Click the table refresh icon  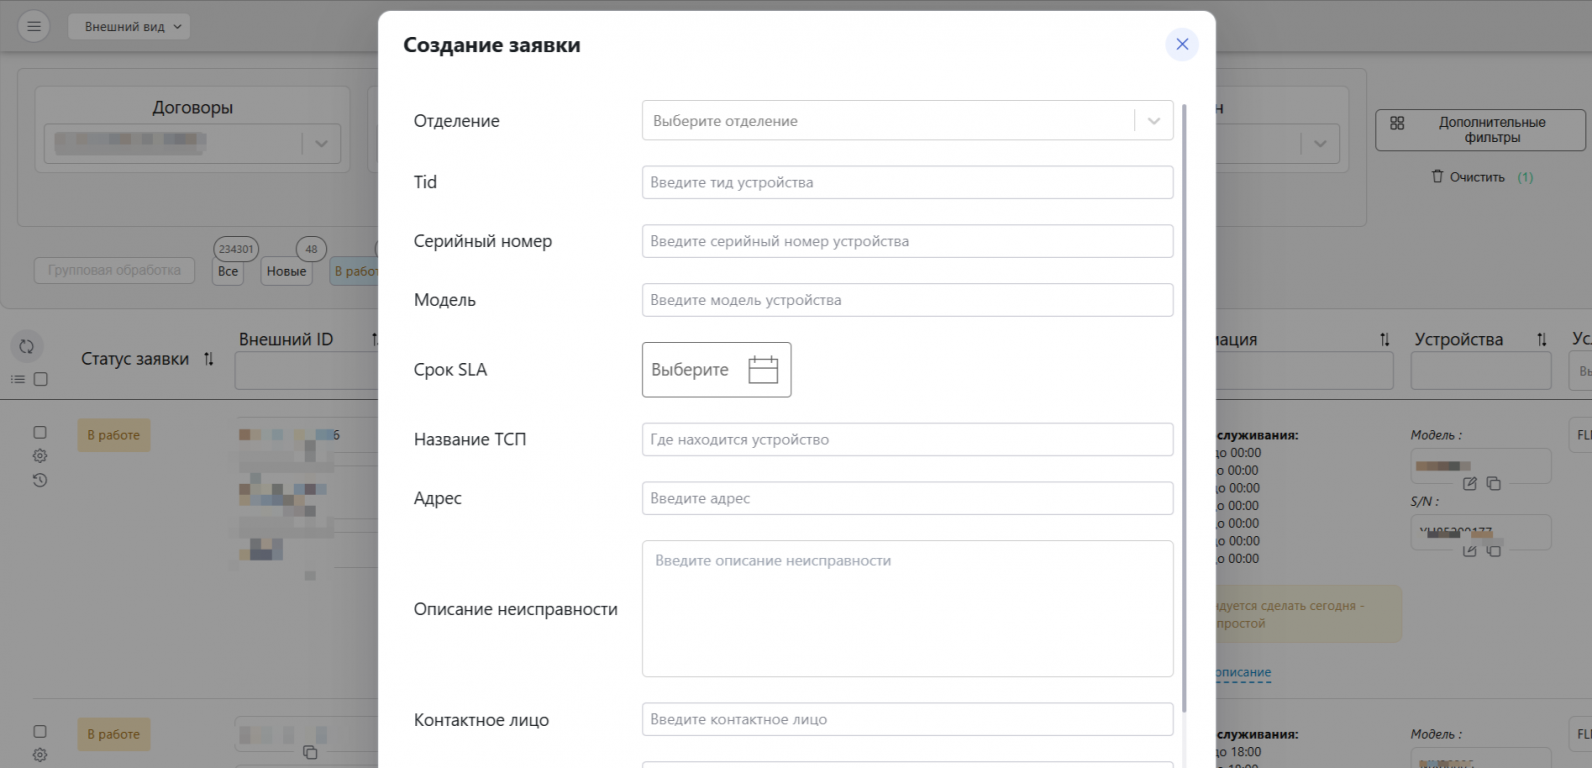tap(27, 347)
